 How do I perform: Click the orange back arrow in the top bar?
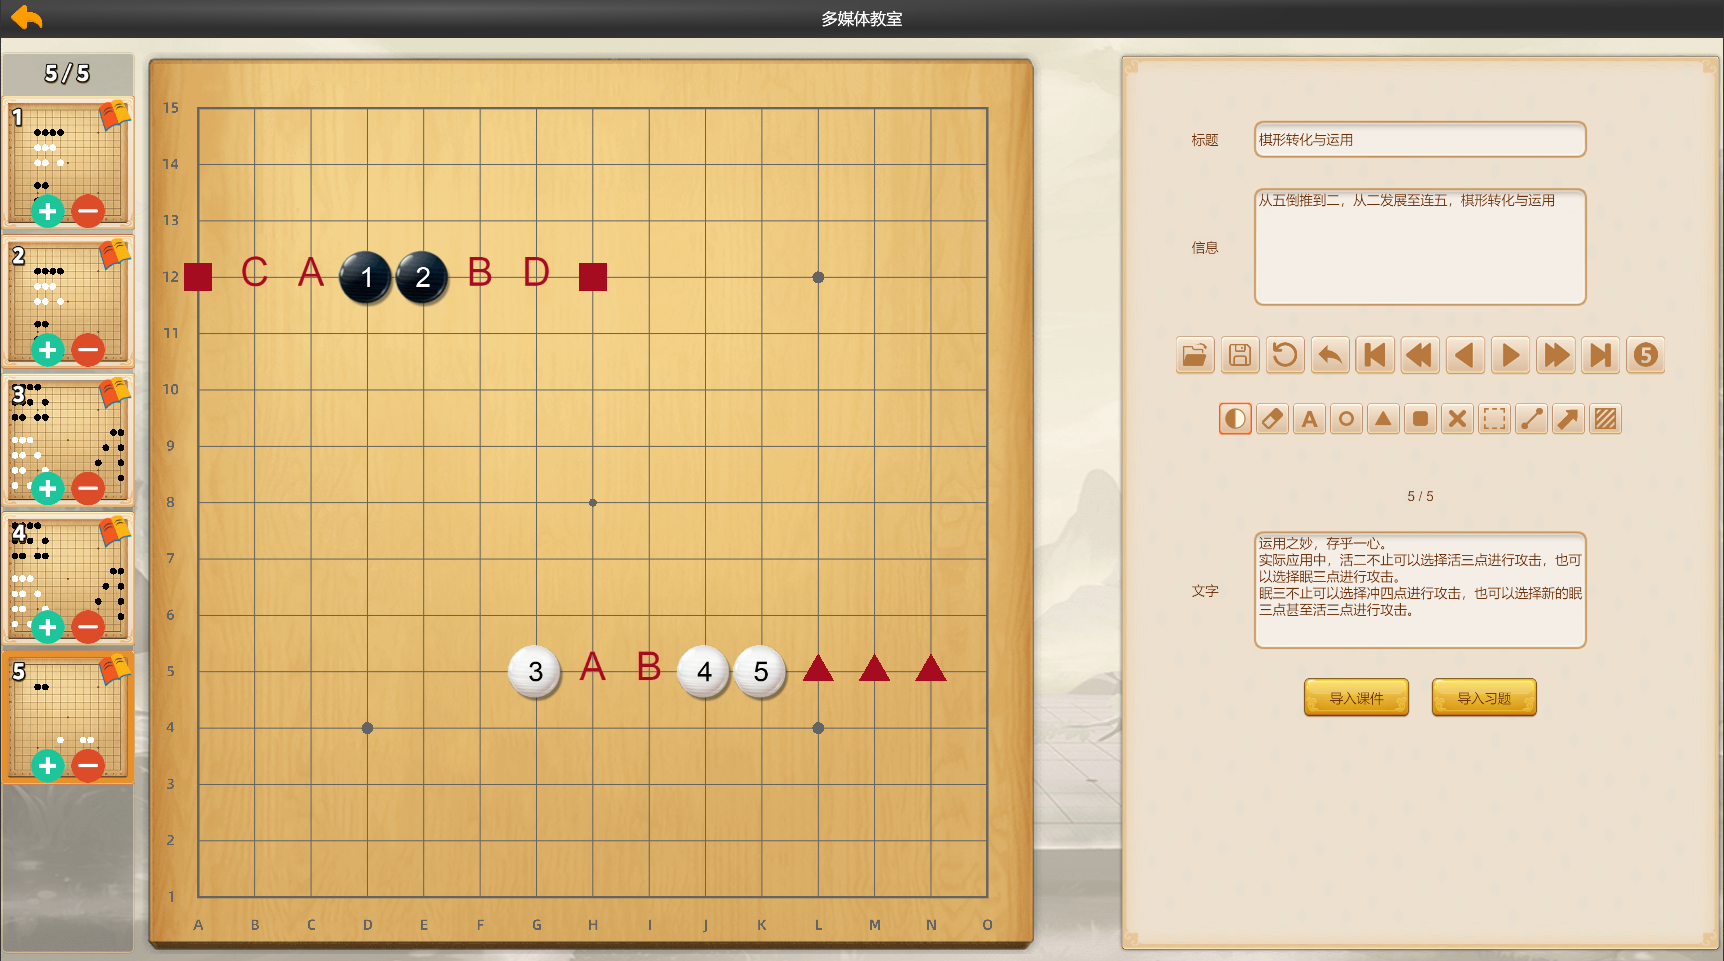click(27, 18)
